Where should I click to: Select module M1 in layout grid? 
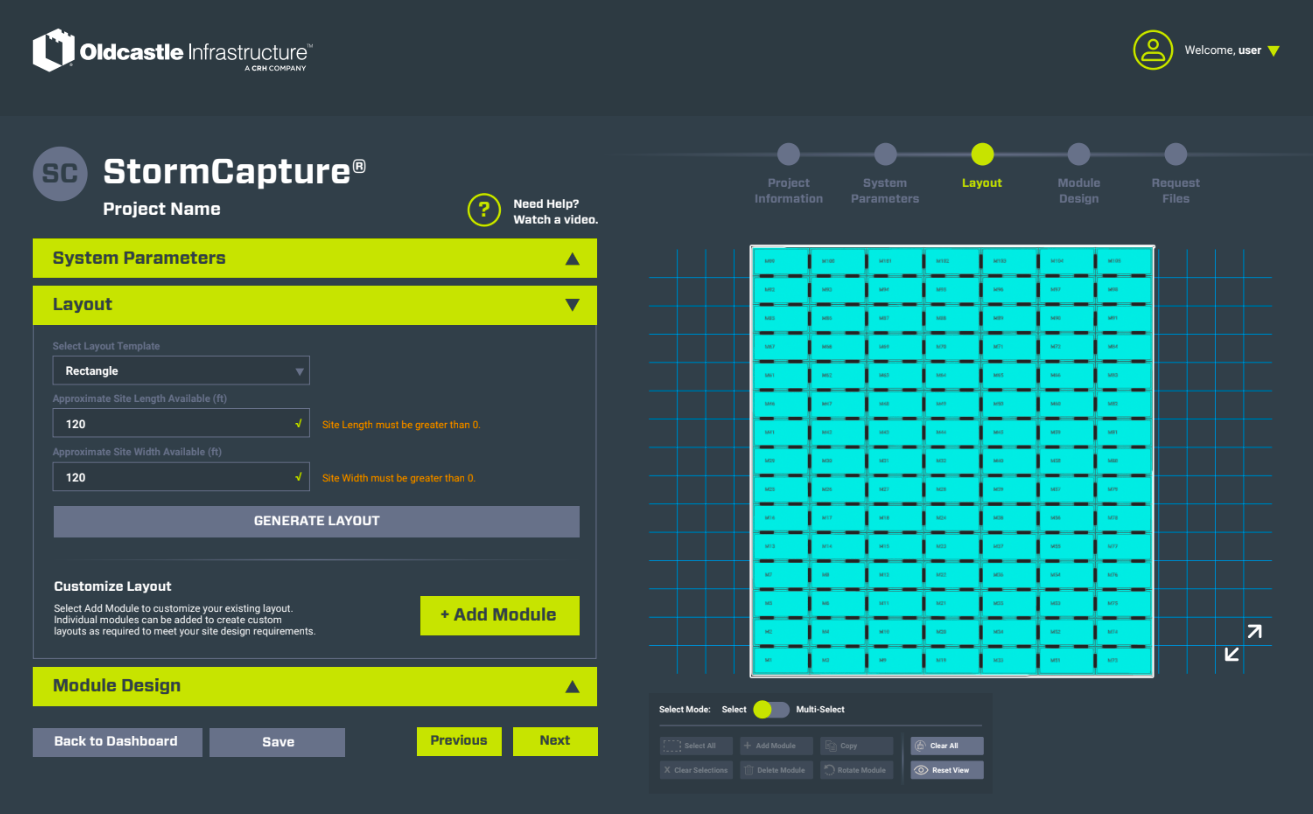coord(781,660)
